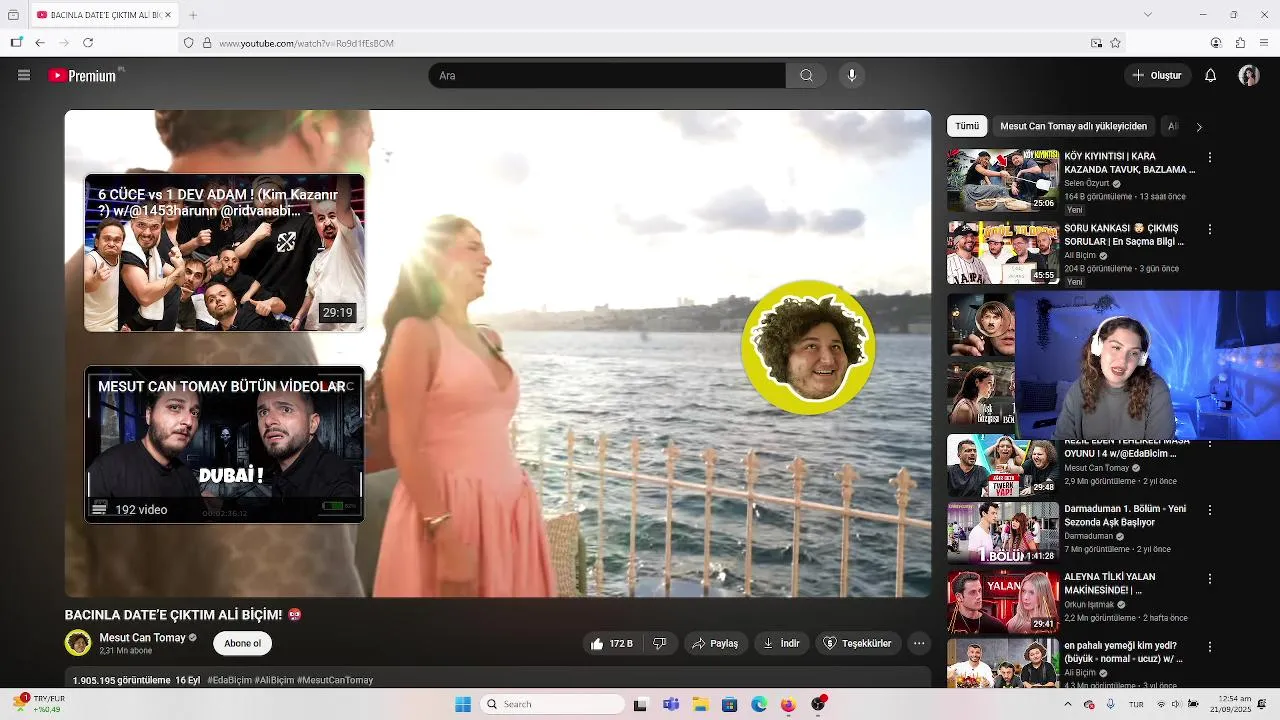Screen dimensions: 1280x720
Task: Open the site security padlock info
Action: [x=207, y=43]
